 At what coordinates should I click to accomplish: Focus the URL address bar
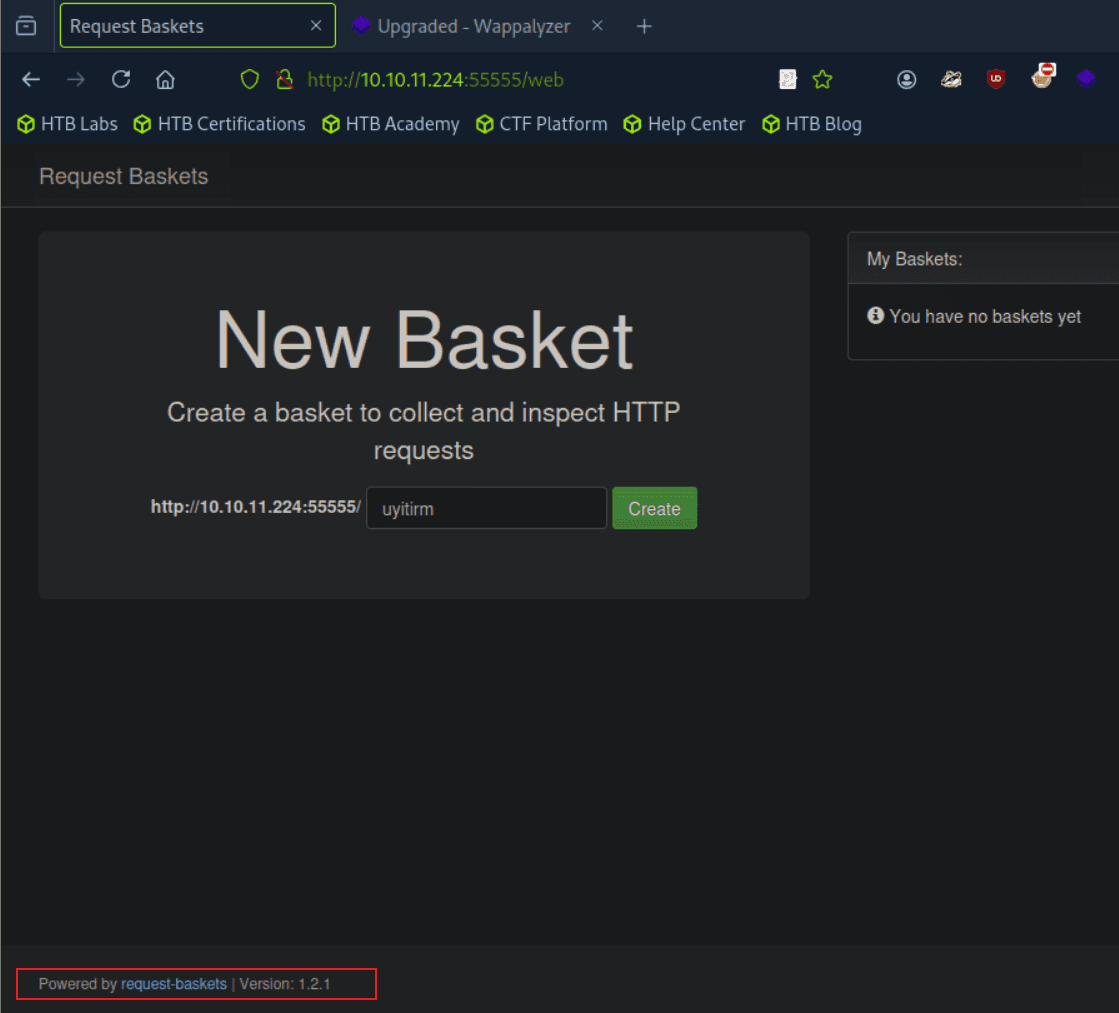530,80
